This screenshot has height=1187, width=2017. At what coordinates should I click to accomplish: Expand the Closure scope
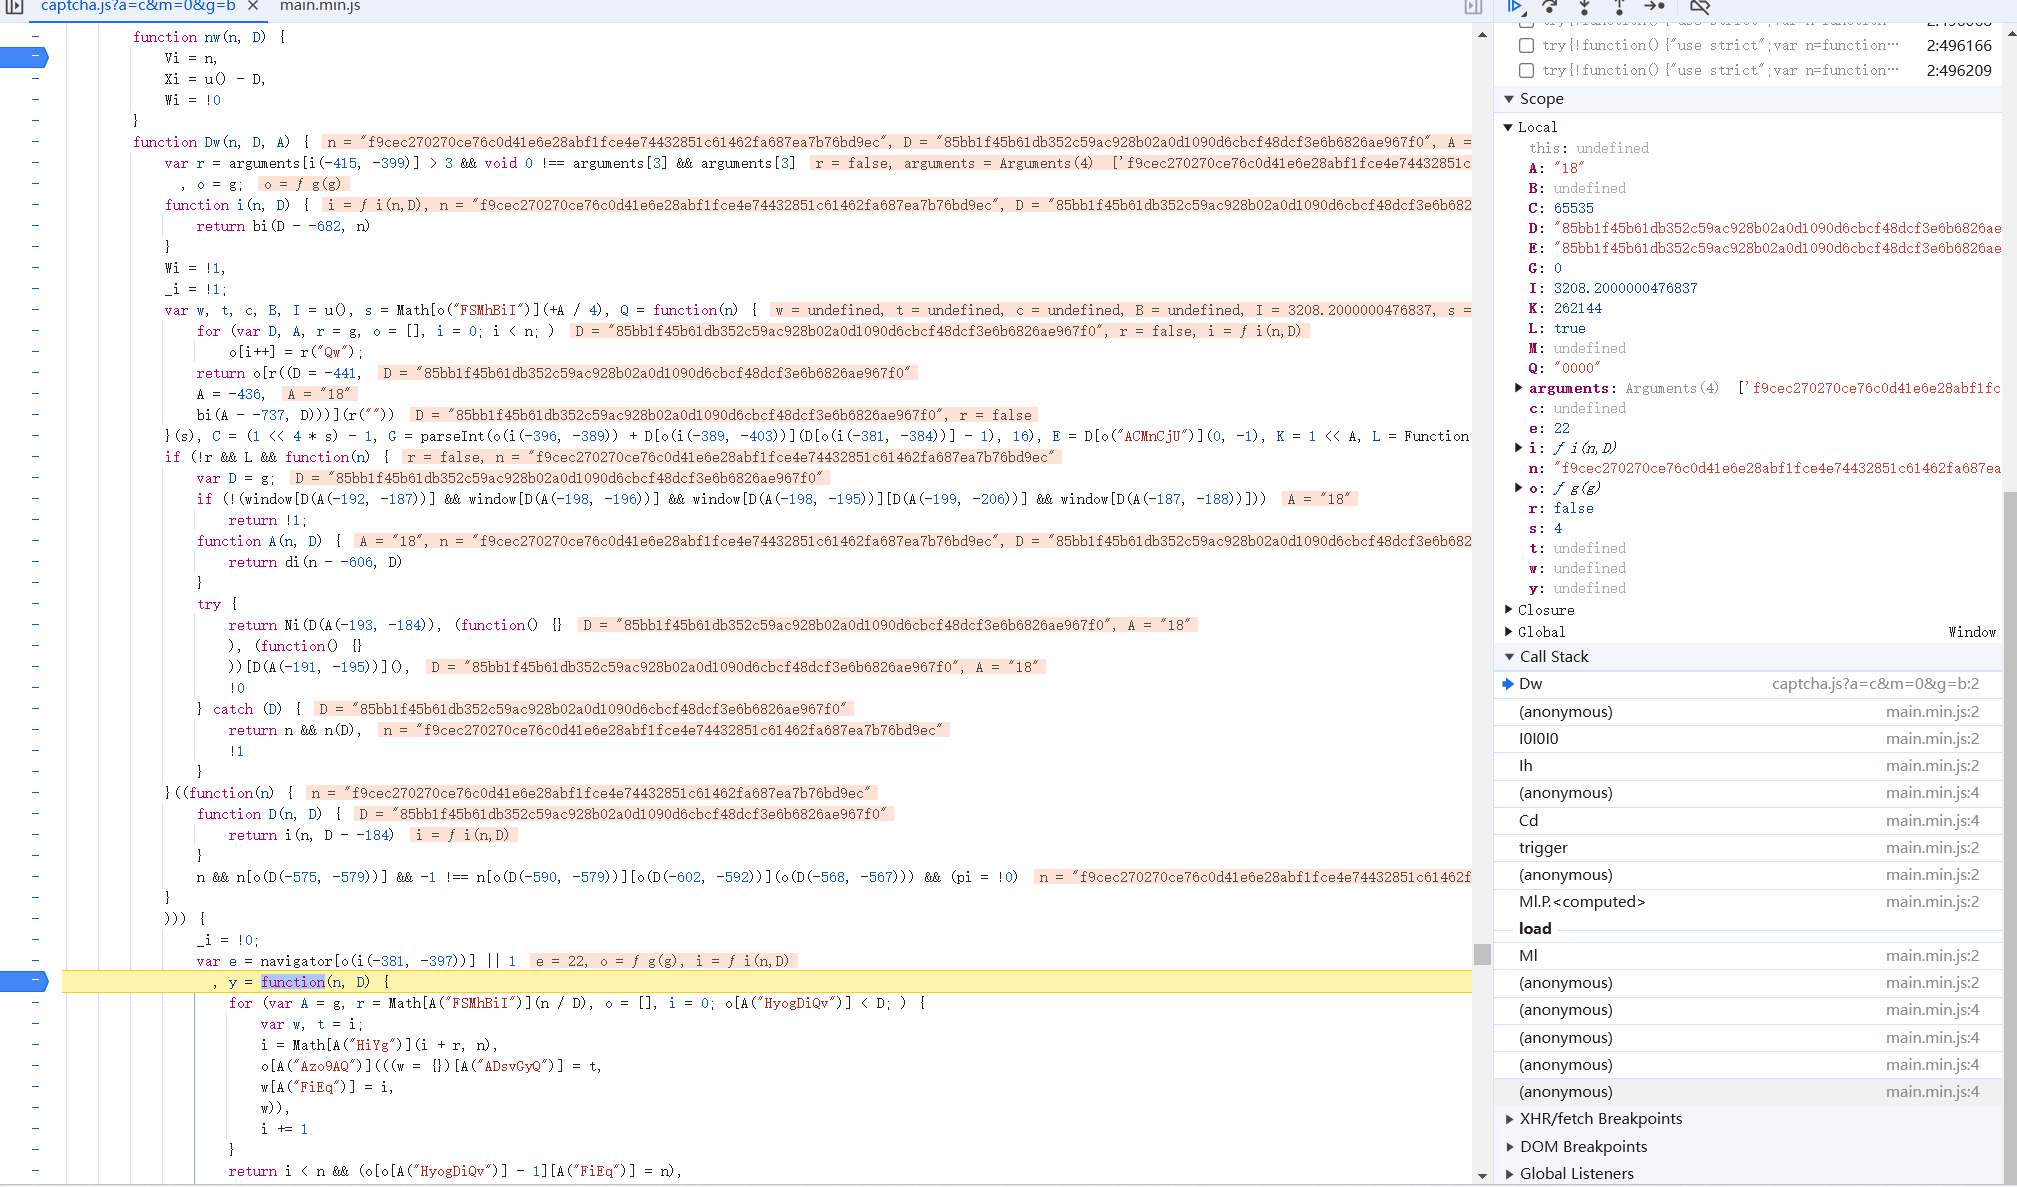(x=1509, y=610)
